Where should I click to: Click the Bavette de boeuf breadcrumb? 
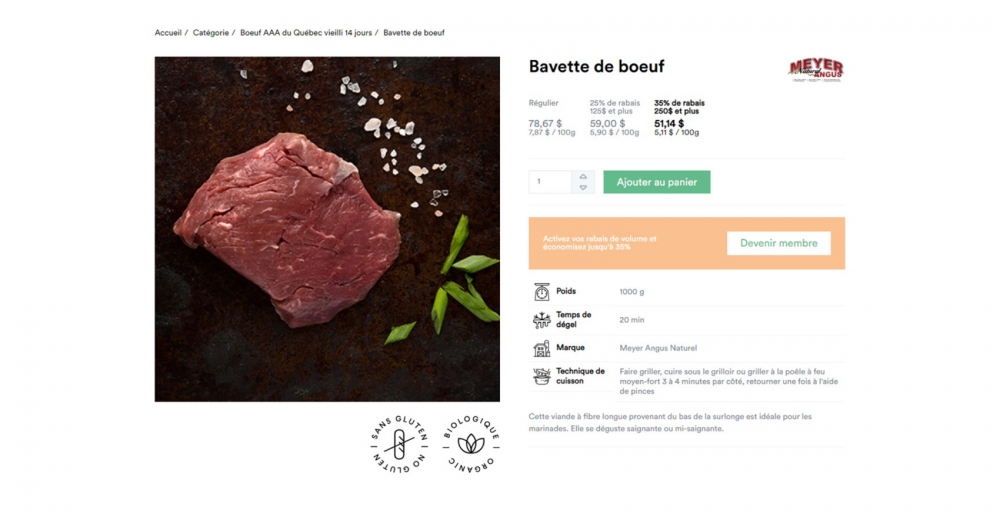(x=414, y=33)
